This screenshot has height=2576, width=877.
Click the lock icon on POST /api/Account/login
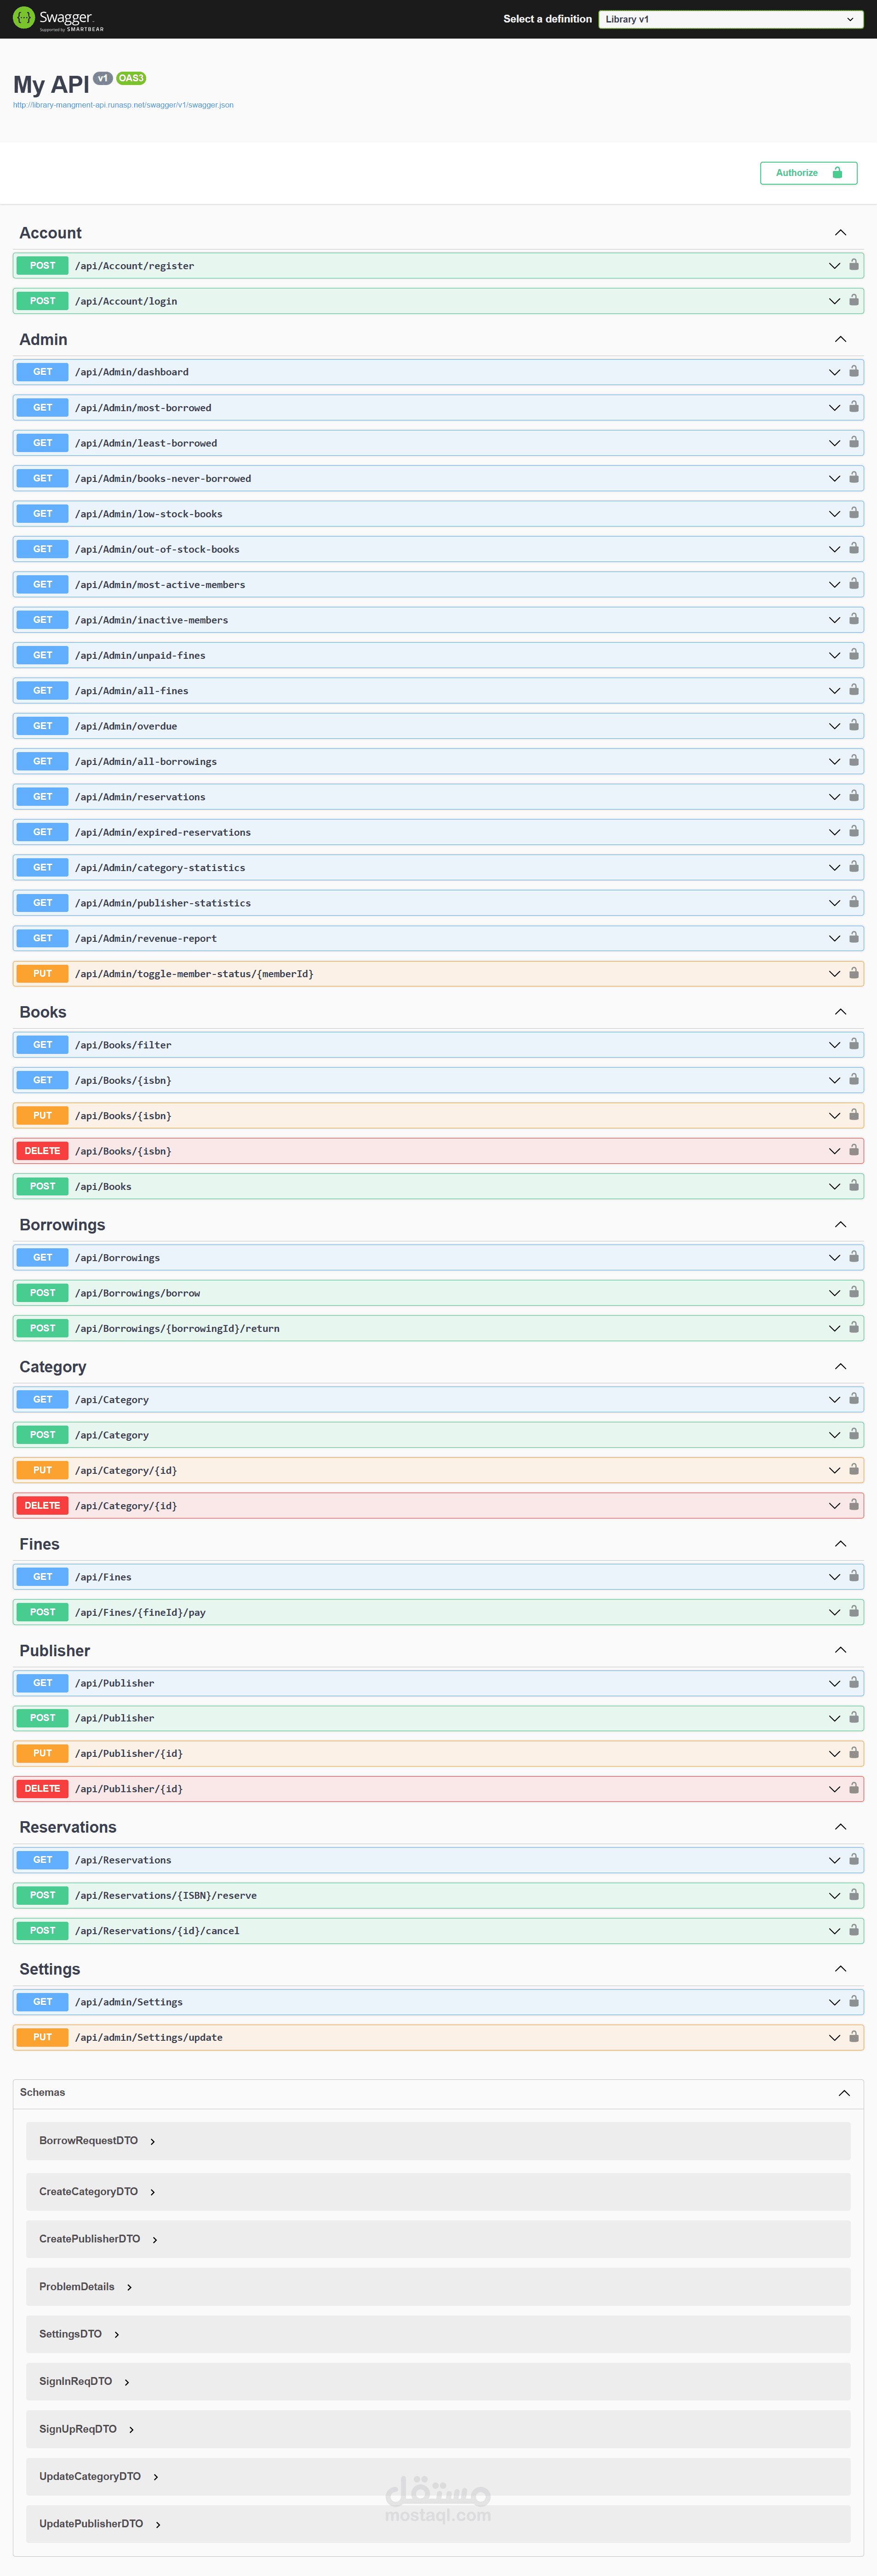click(853, 300)
